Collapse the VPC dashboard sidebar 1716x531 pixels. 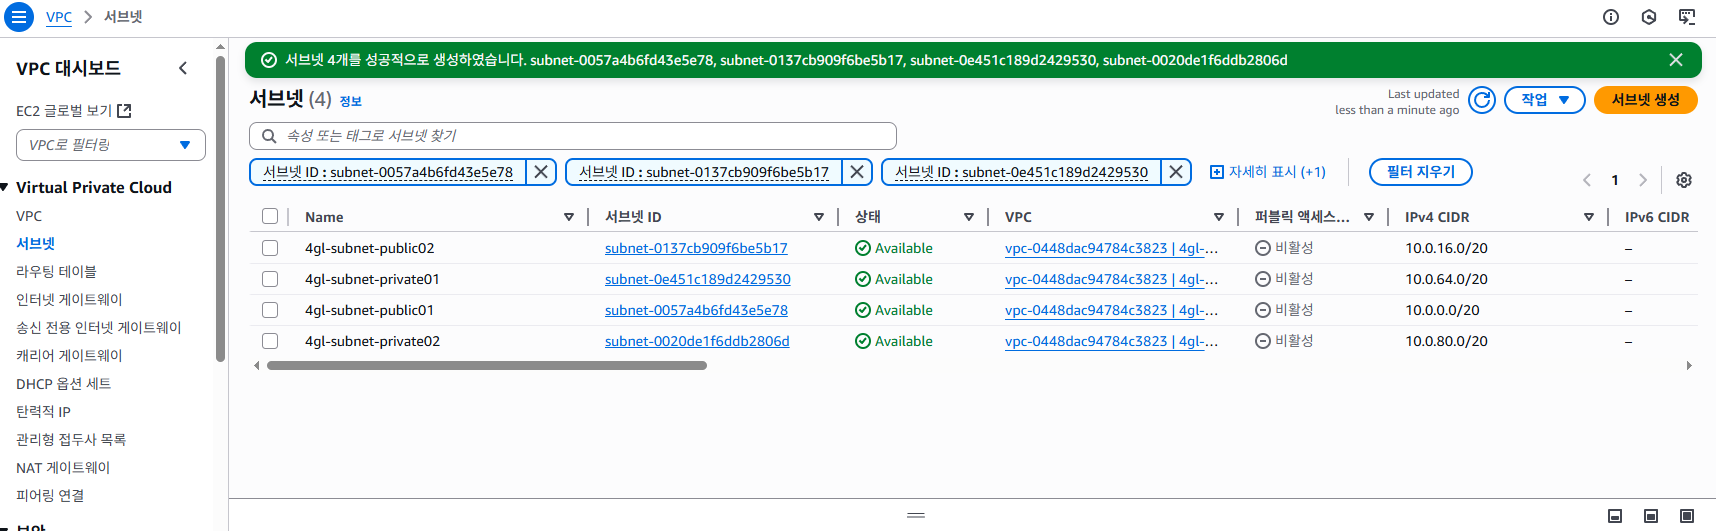(x=182, y=68)
